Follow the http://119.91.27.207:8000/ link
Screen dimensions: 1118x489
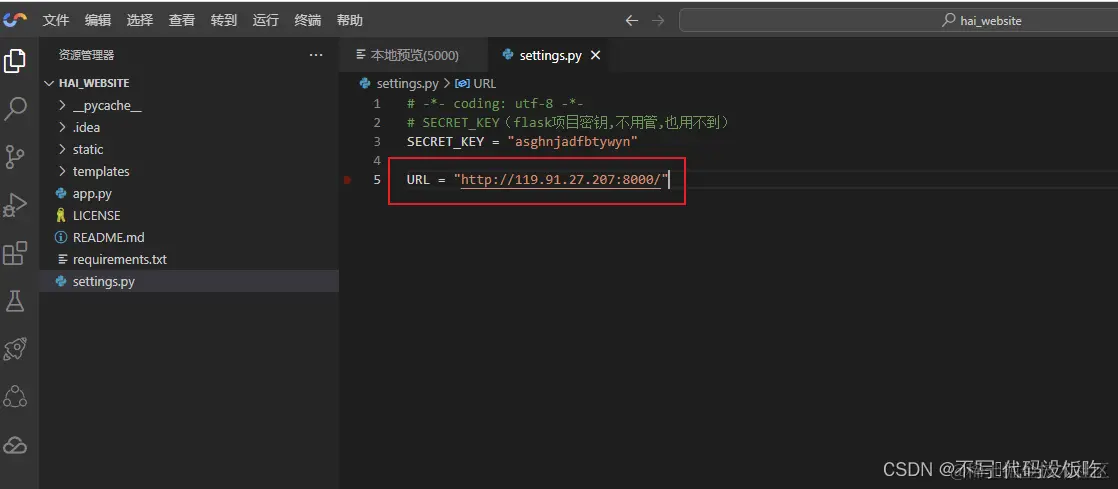coord(560,180)
